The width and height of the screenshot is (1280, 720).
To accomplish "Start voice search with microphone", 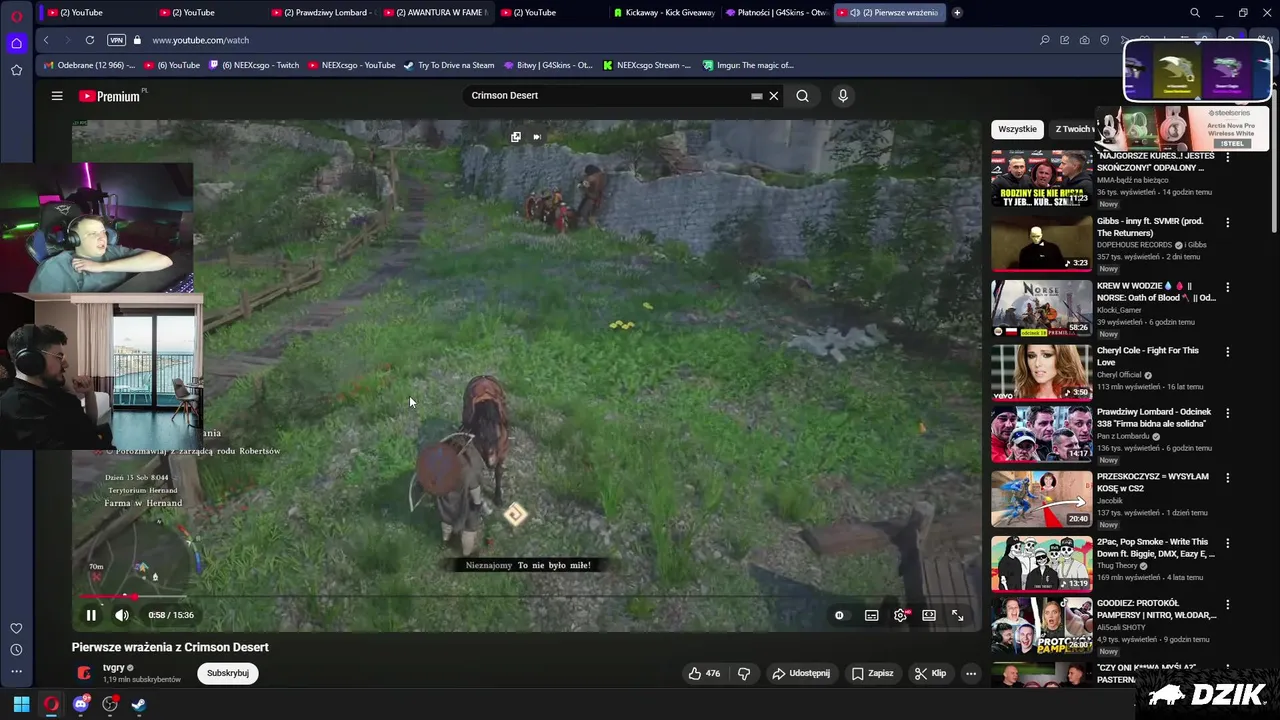I will (x=843, y=96).
